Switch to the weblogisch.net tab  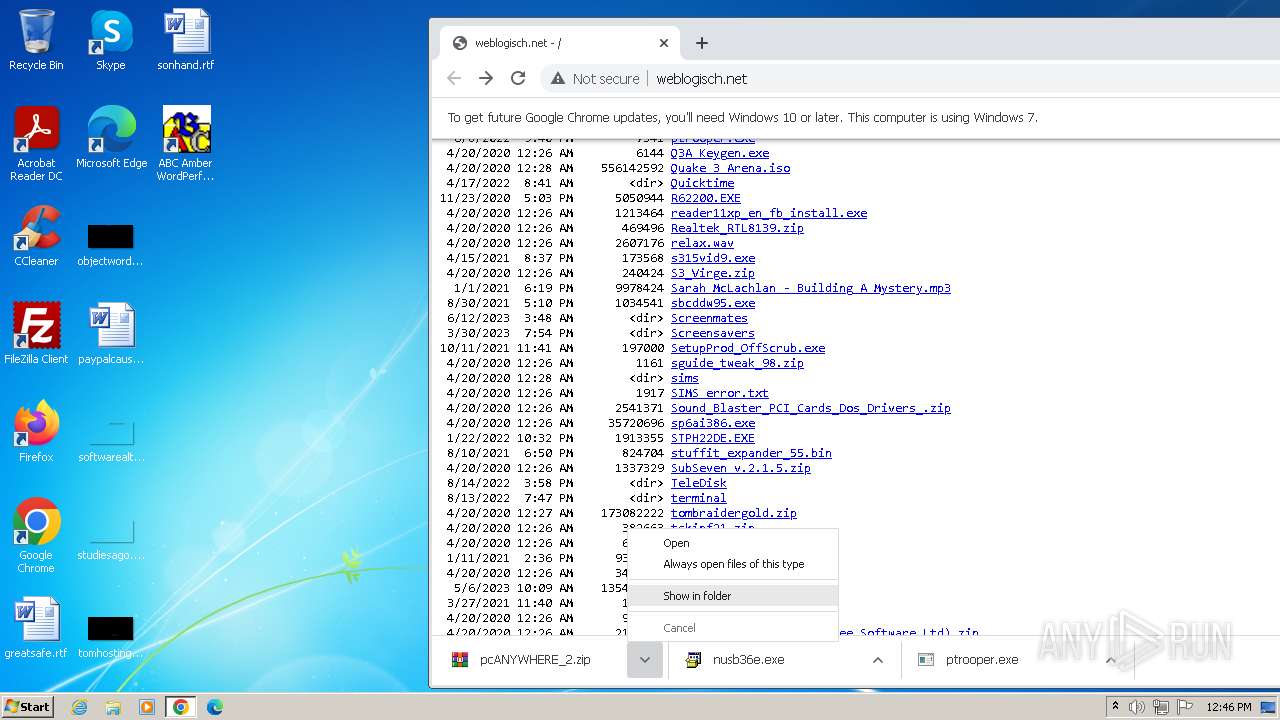coord(560,43)
